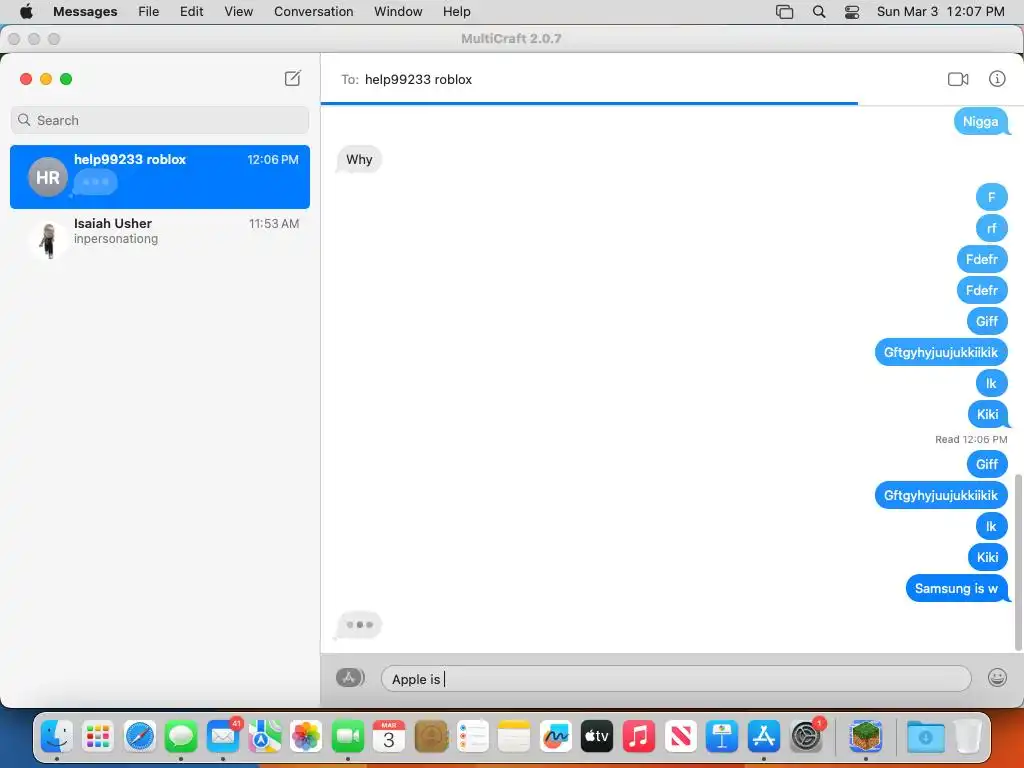Open Notes from the Dock

tap(514, 737)
